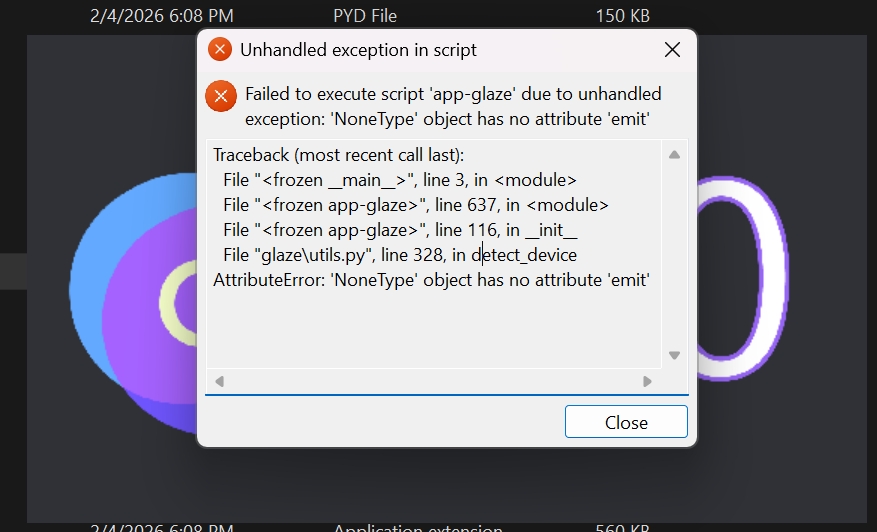
Task: Click the "Traceback (most recent call last)" line
Action: 338,155
